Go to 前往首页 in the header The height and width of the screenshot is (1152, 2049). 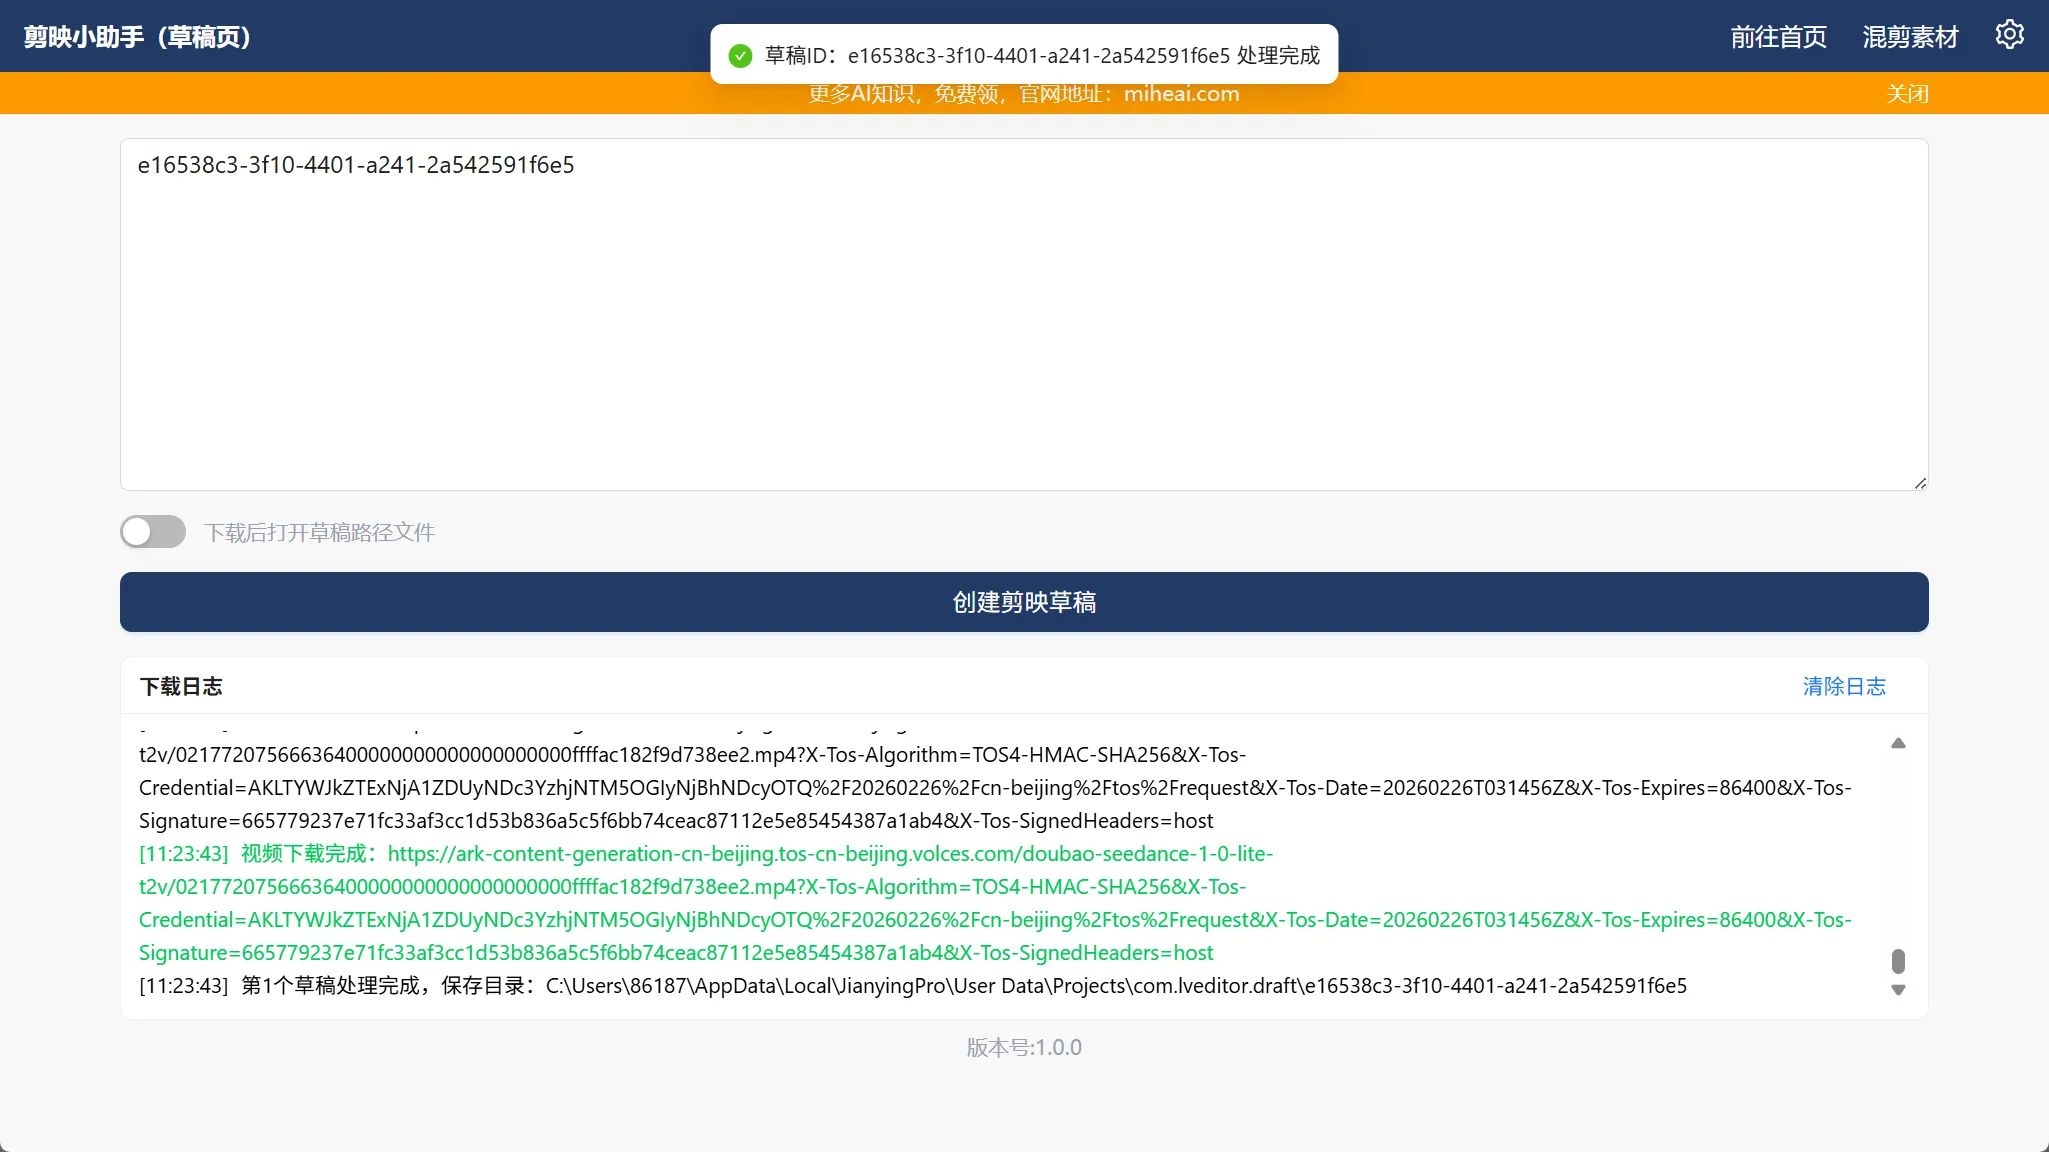pyautogui.click(x=1778, y=37)
